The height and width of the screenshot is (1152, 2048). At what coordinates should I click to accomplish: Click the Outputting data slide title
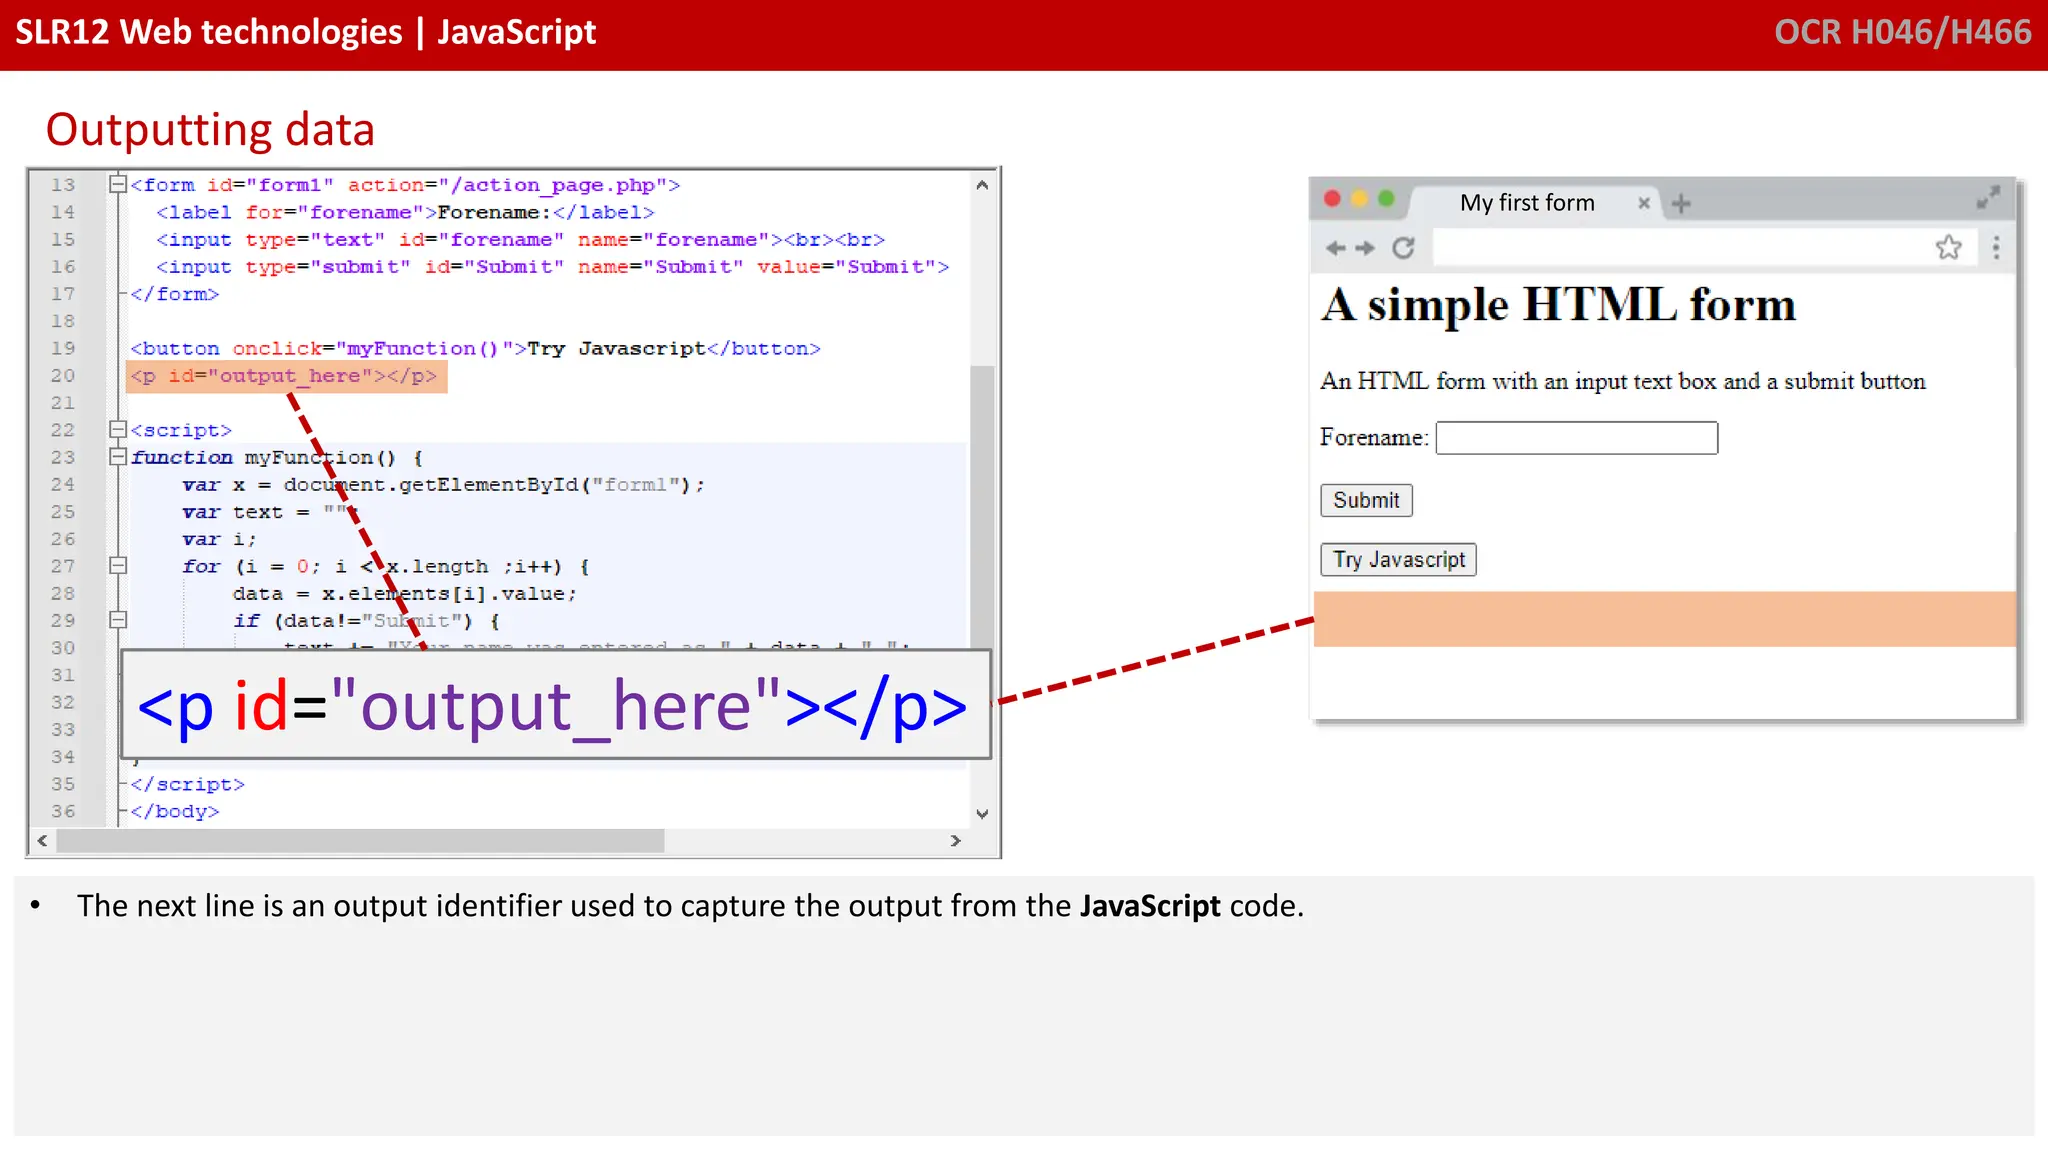(x=210, y=130)
